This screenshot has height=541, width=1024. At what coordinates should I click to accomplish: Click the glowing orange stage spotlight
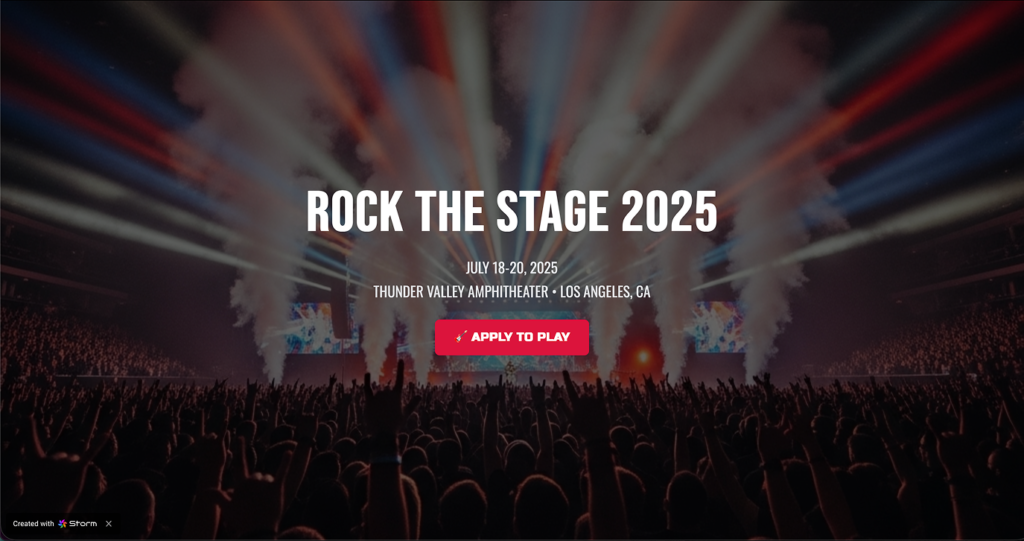pyautogui.click(x=643, y=356)
